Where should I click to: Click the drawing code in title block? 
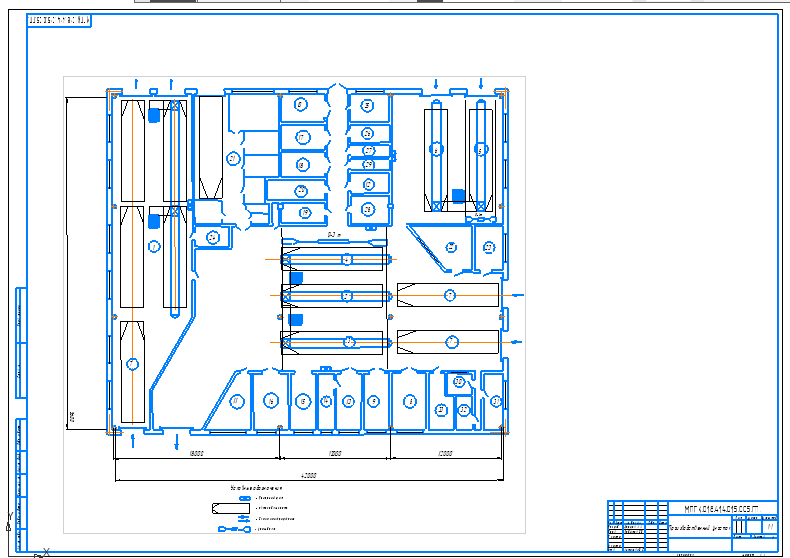coord(722,509)
